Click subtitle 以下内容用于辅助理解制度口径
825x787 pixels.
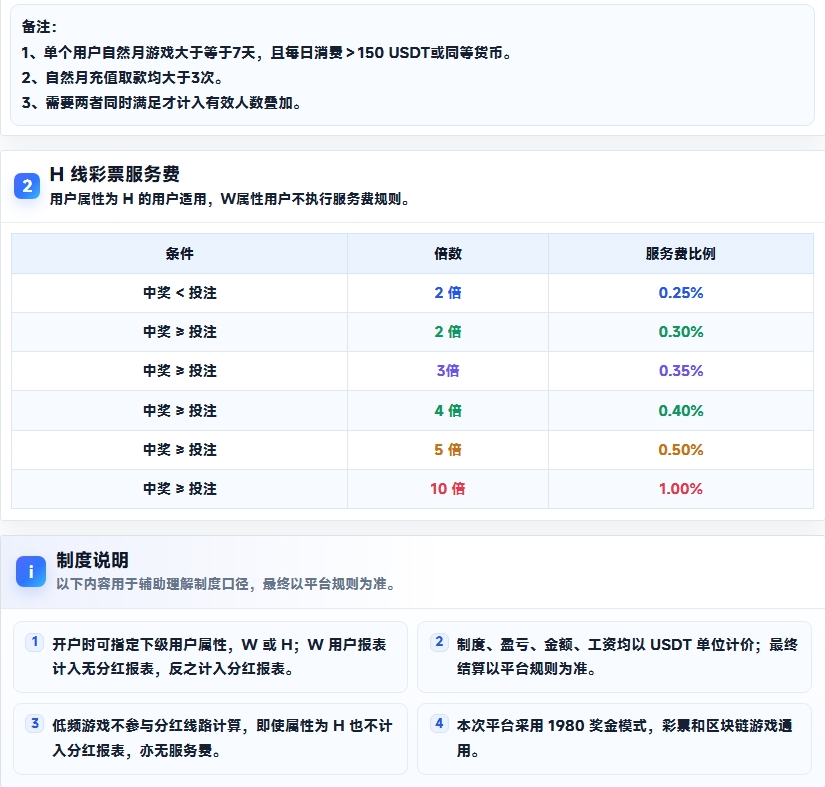tap(226, 584)
